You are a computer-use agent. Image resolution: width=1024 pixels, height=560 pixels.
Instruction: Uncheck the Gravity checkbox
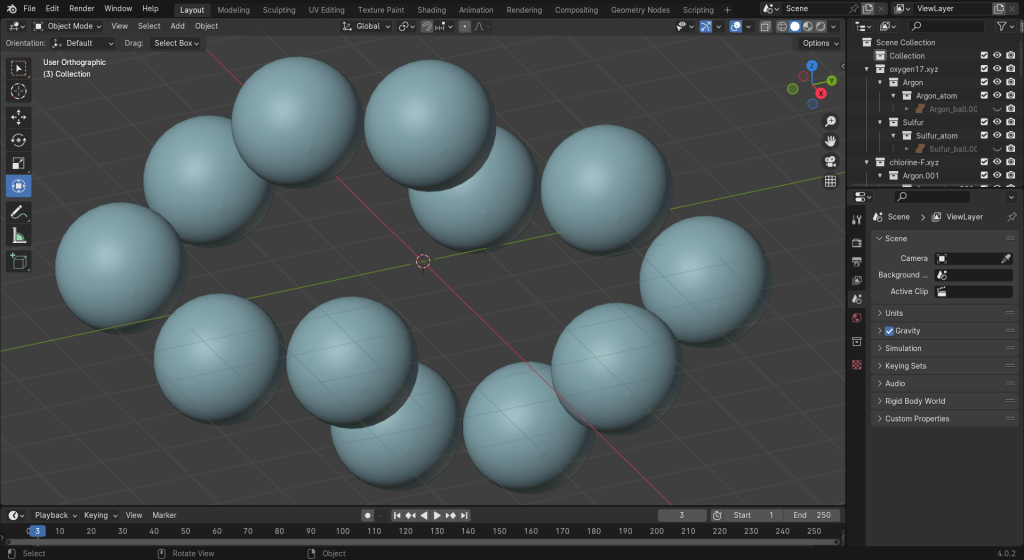pos(889,331)
